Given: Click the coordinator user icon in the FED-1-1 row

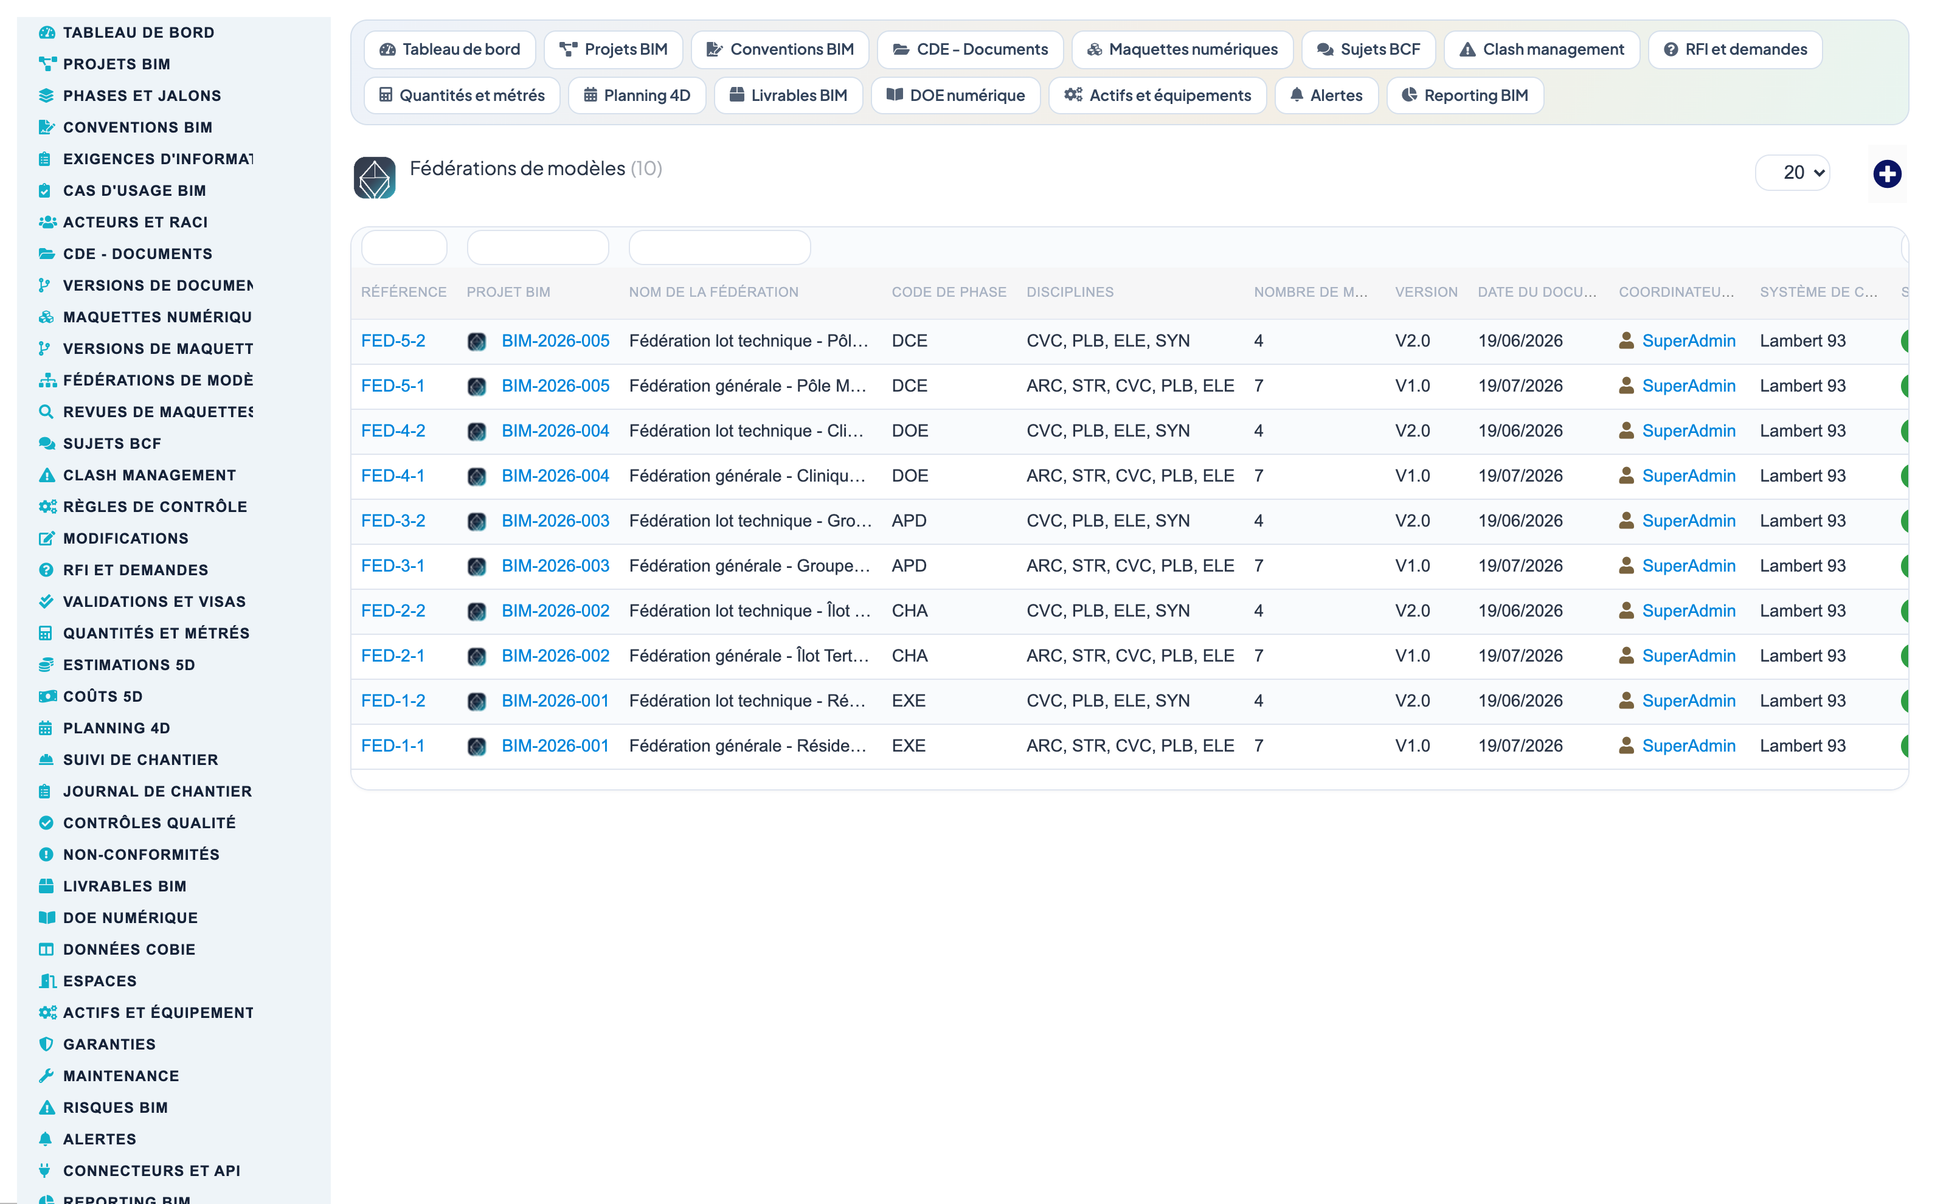Looking at the screenshot, I should click(1627, 746).
